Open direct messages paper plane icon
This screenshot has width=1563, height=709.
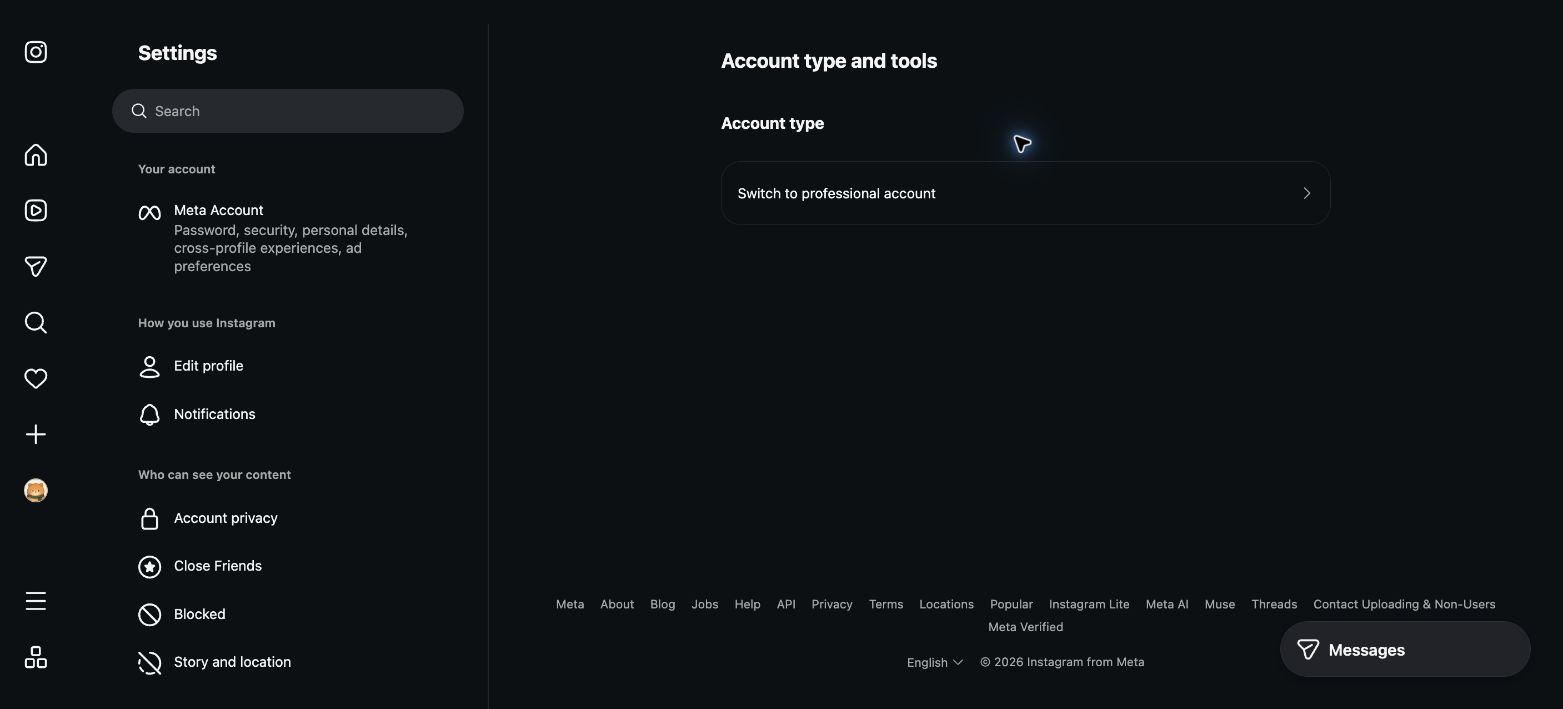tap(36, 266)
